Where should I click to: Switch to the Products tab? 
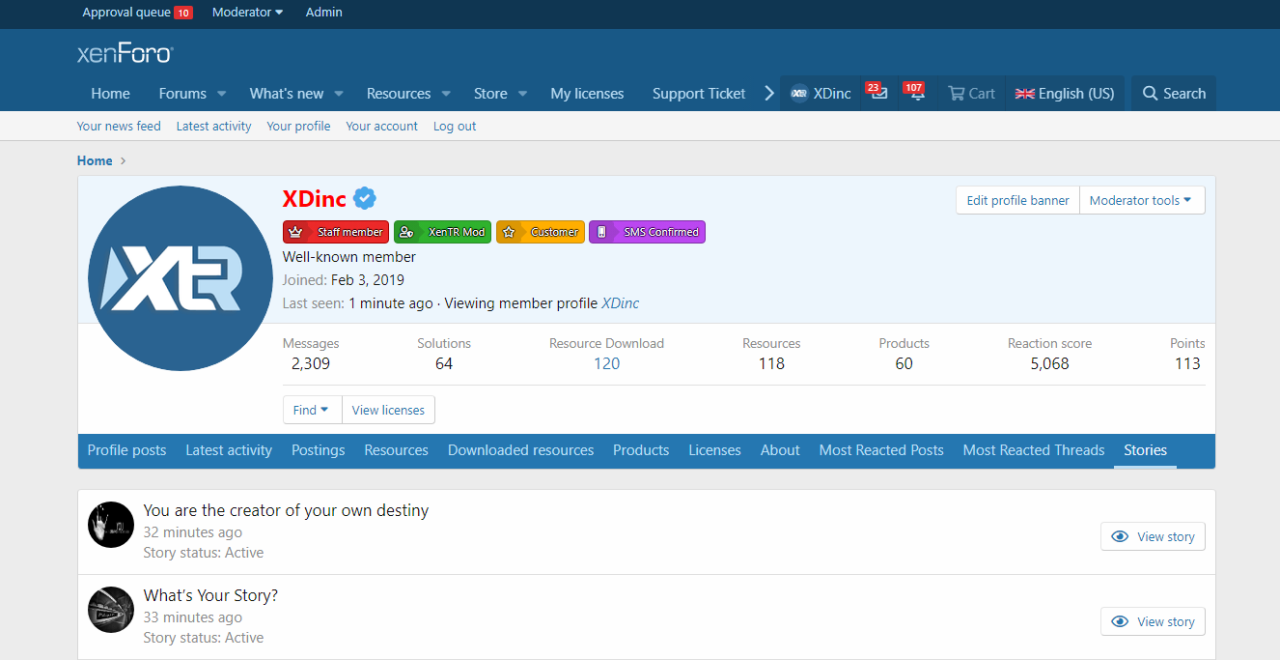coord(641,450)
